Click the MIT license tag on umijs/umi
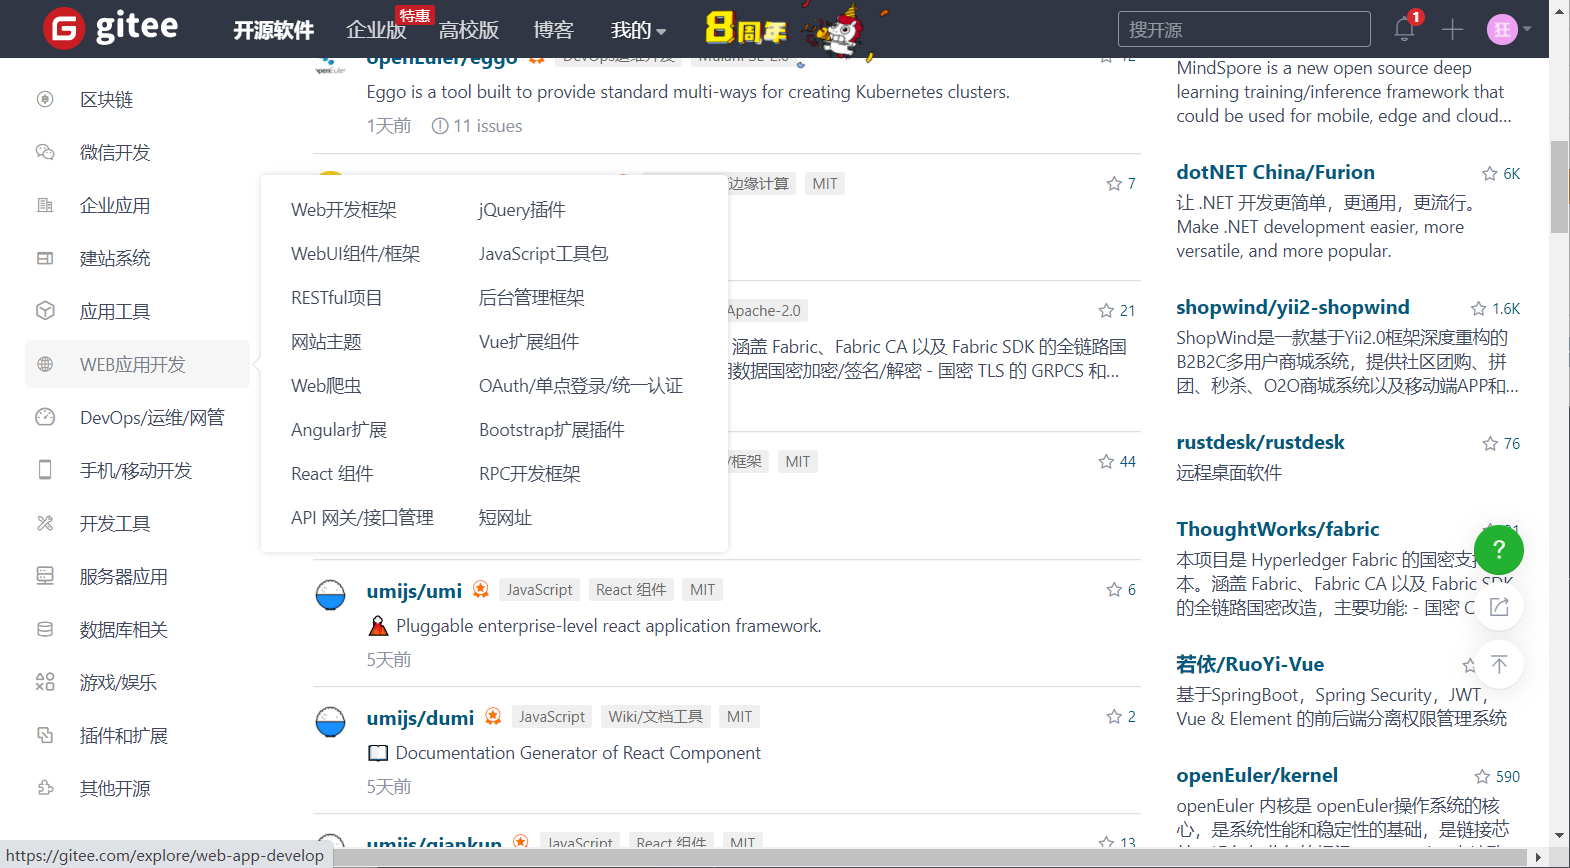The height and width of the screenshot is (868, 1570). (703, 590)
